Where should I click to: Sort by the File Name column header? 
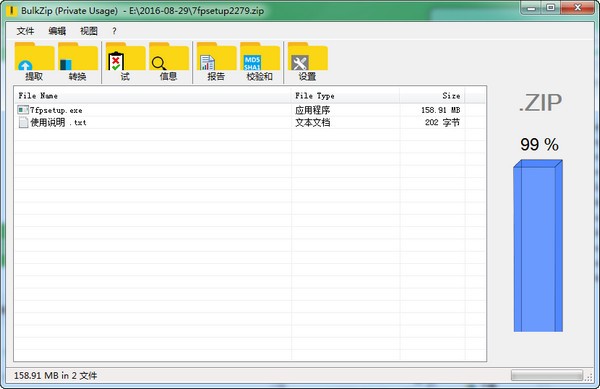(x=153, y=96)
